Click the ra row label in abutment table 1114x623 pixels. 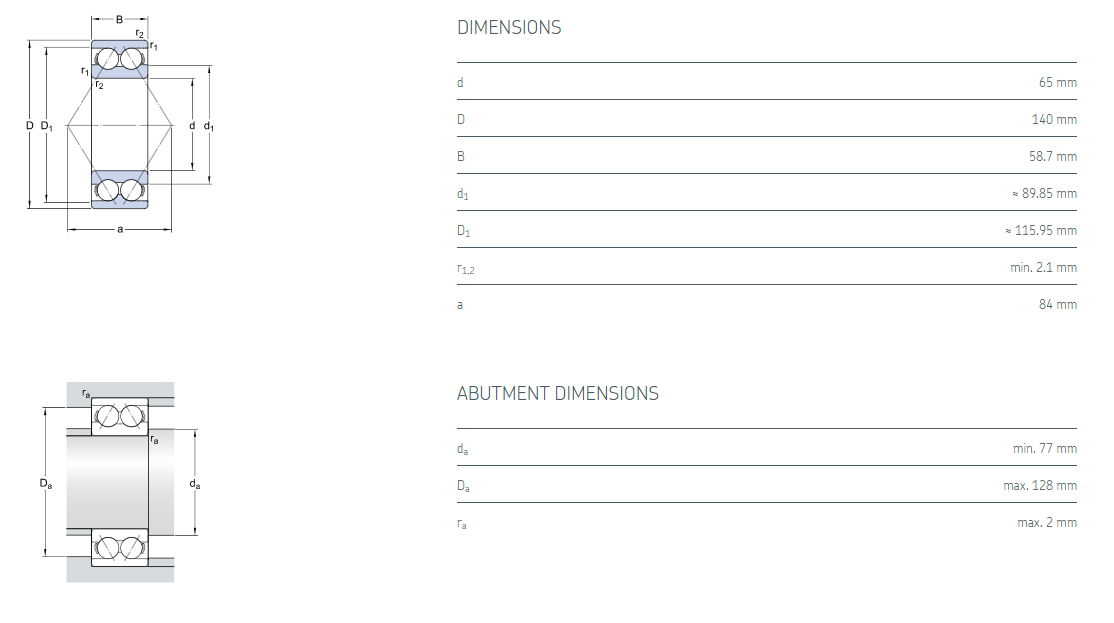[x=462, y=524]
